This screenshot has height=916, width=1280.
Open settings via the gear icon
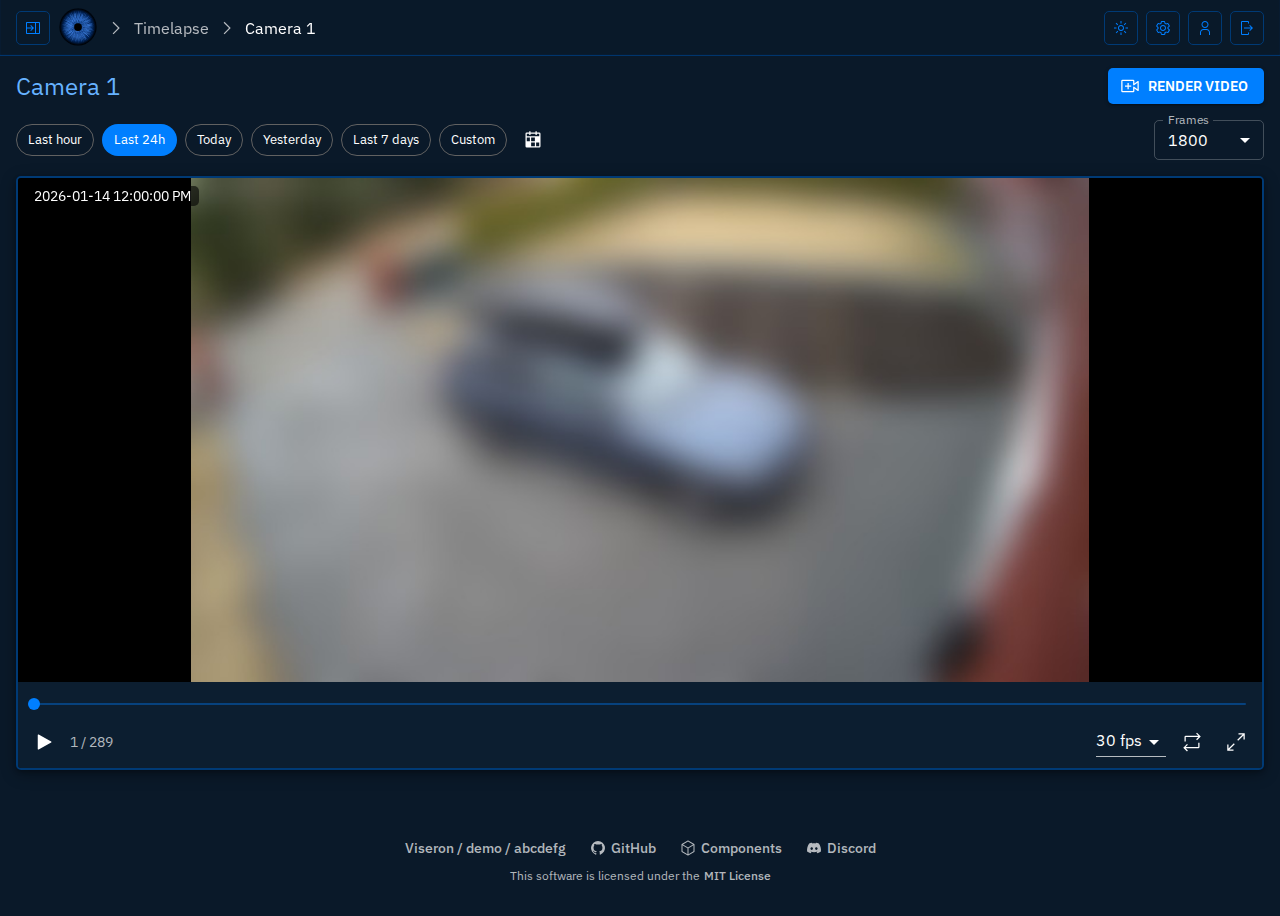[x=1163, y=28]
